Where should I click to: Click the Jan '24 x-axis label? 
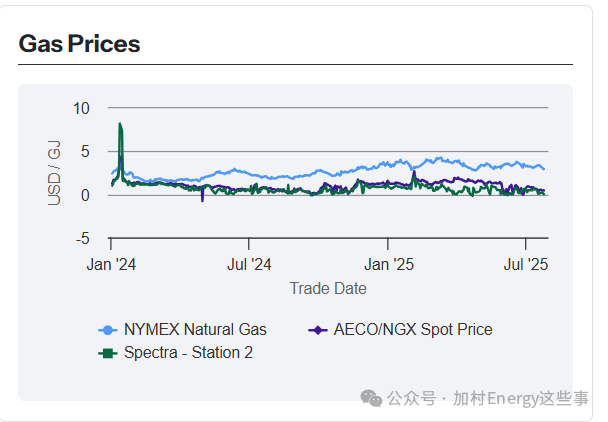tap(110, 265)
